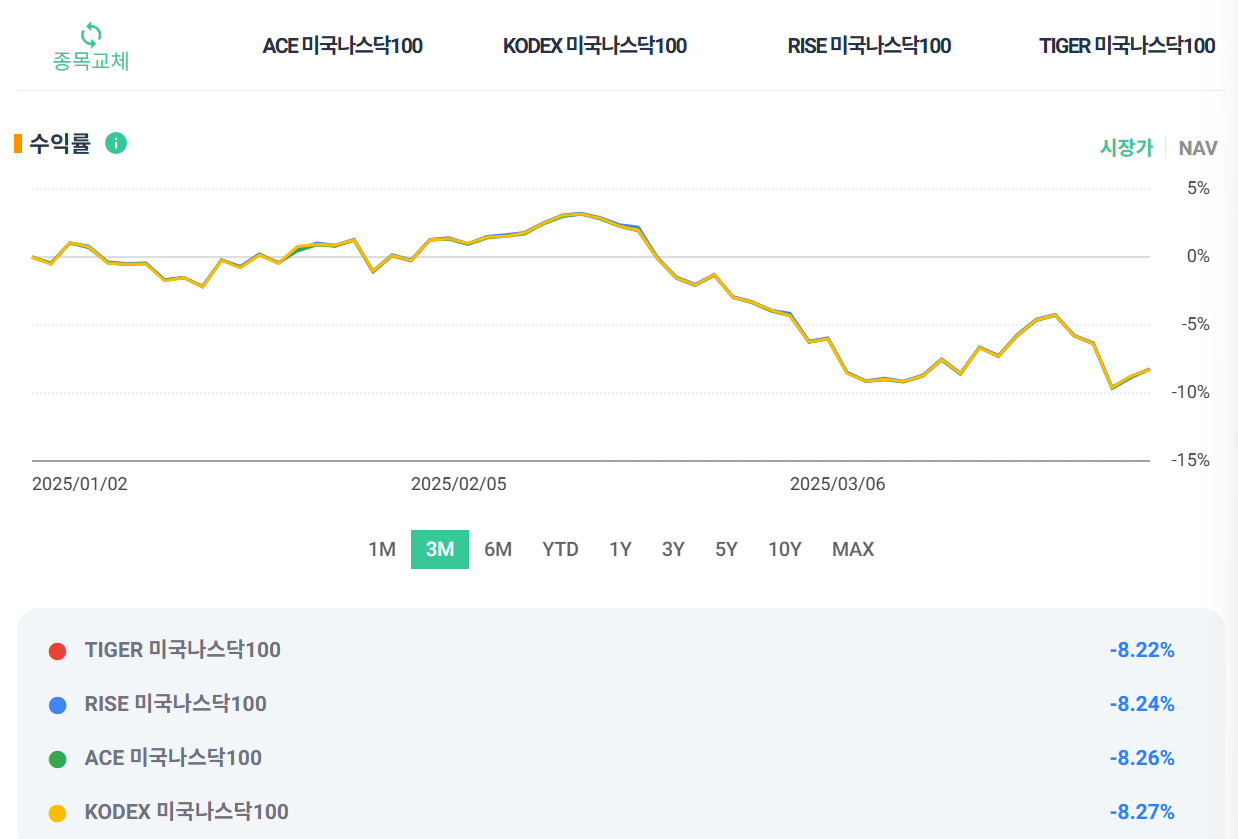Click the 수익률 section heading

(x=60, y=144)
